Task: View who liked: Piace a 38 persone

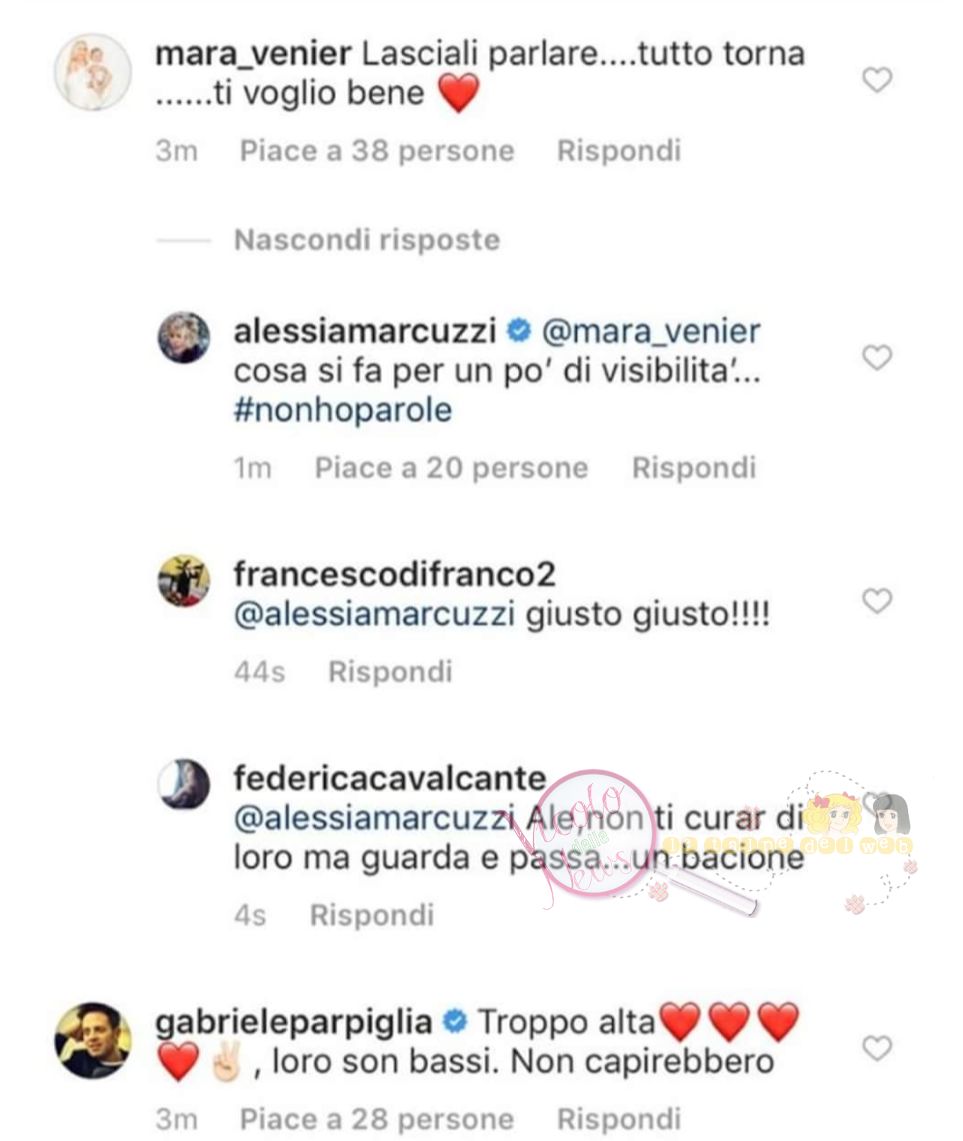Action: click(x=377, y=151)
